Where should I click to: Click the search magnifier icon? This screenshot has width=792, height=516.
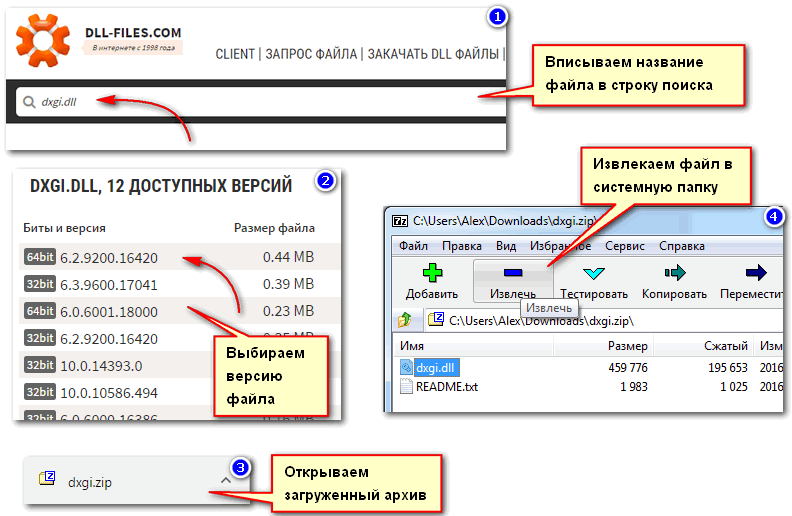(29, 102)
